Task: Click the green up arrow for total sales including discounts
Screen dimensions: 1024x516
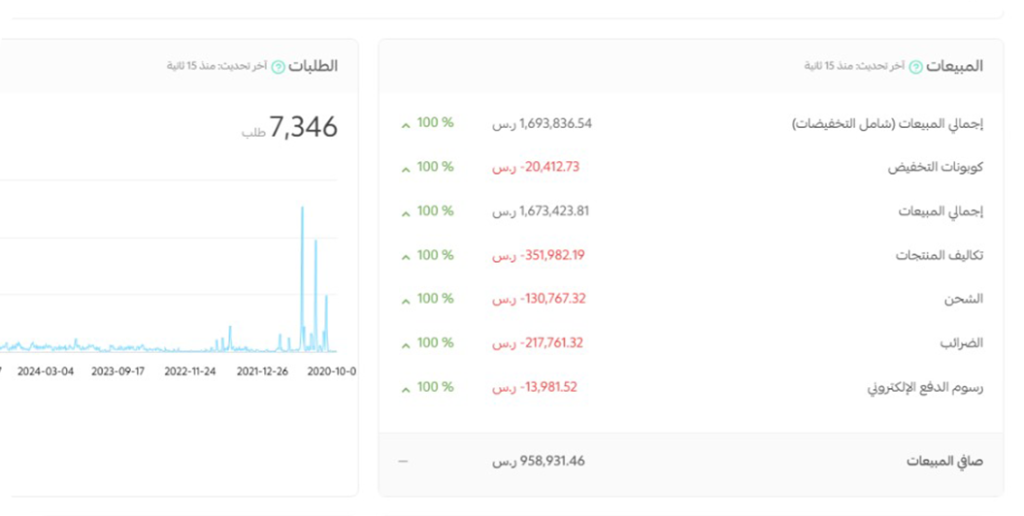Action: pos(405,125)
